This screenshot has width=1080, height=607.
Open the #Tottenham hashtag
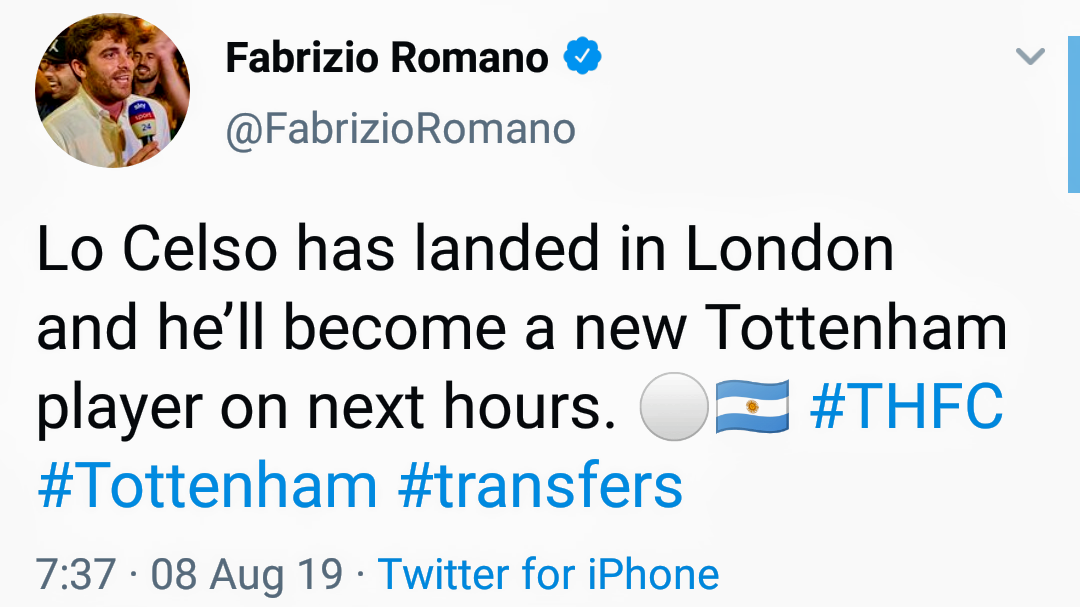tap(207, 487)
